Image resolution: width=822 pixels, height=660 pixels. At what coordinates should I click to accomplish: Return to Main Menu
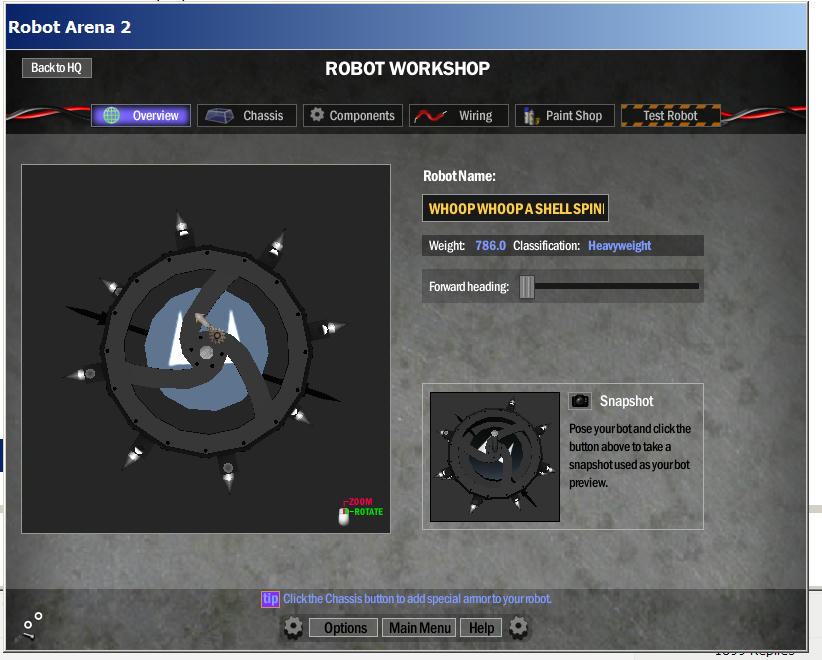[x=419, y=627]
